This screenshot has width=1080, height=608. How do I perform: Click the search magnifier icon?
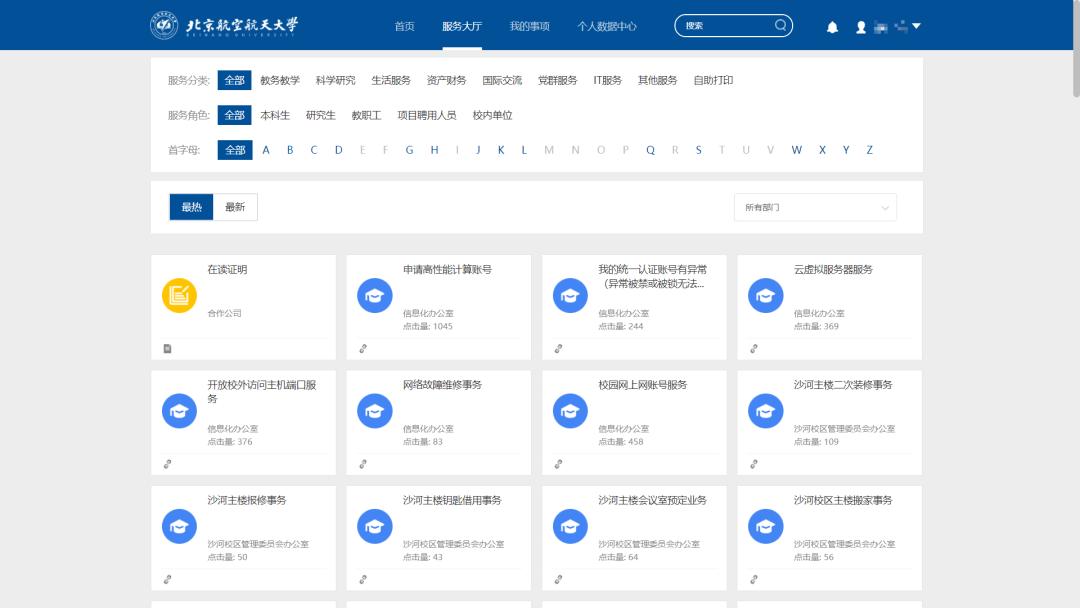(x=779, y=25)
